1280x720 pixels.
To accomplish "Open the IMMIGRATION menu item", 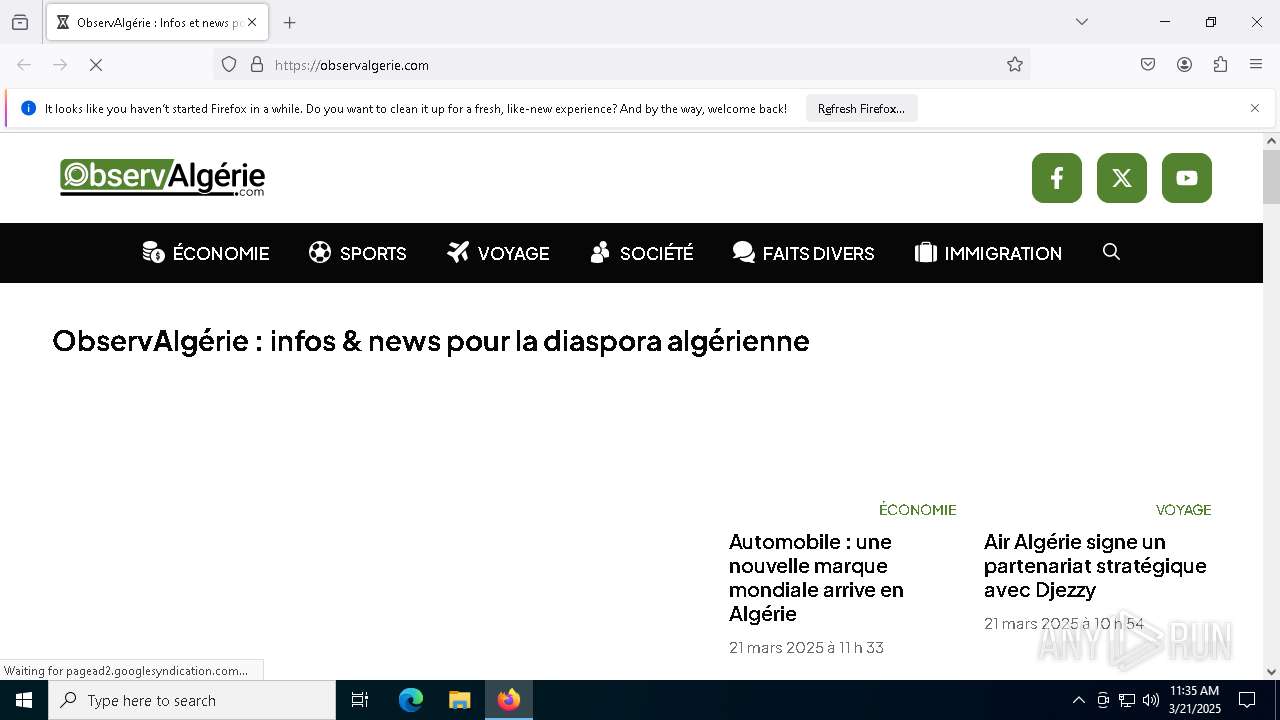I will coord(988,253).
